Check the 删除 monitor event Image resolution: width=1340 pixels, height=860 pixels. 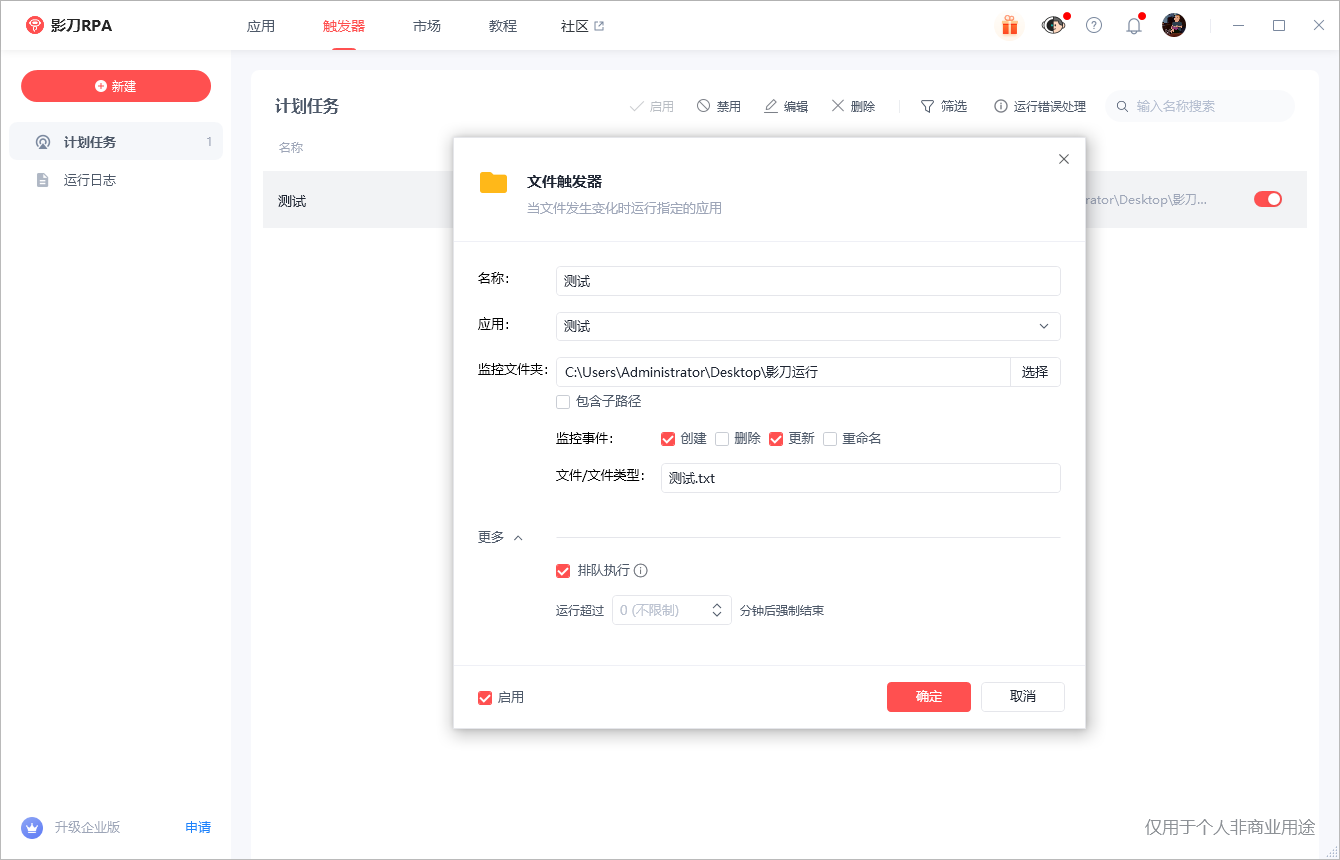click(x=722, y=439)
